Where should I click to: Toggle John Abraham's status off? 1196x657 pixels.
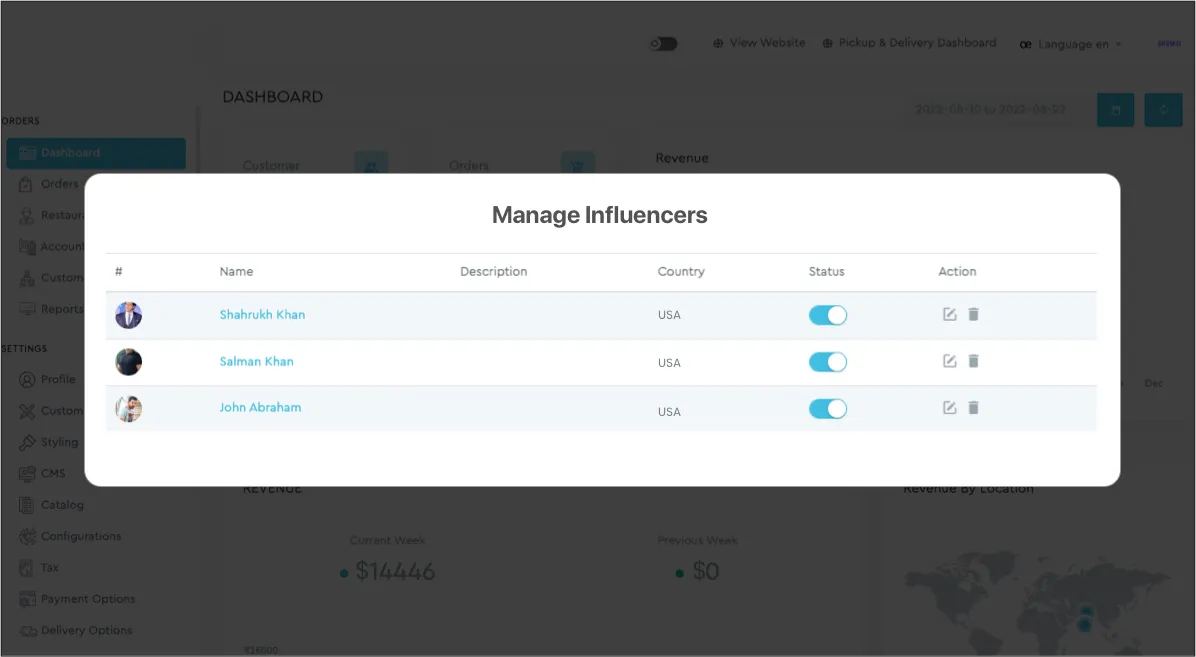click(x=827, y=408)
